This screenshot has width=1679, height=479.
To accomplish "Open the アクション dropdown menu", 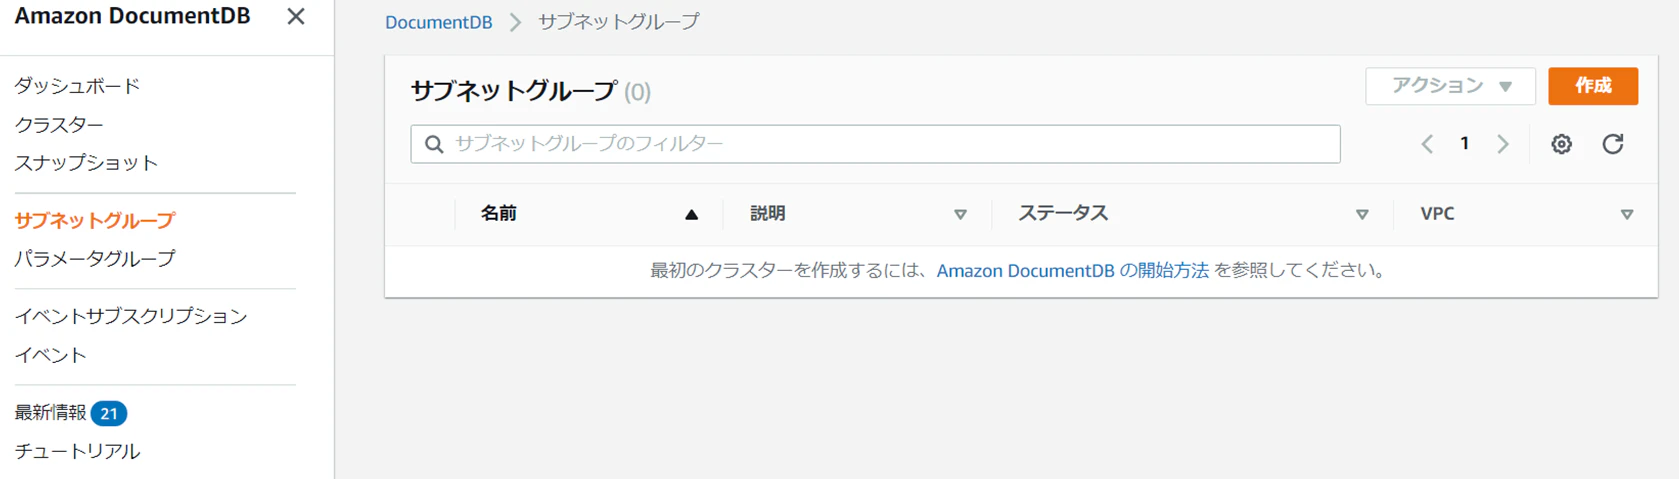I will pos(1450,86).
